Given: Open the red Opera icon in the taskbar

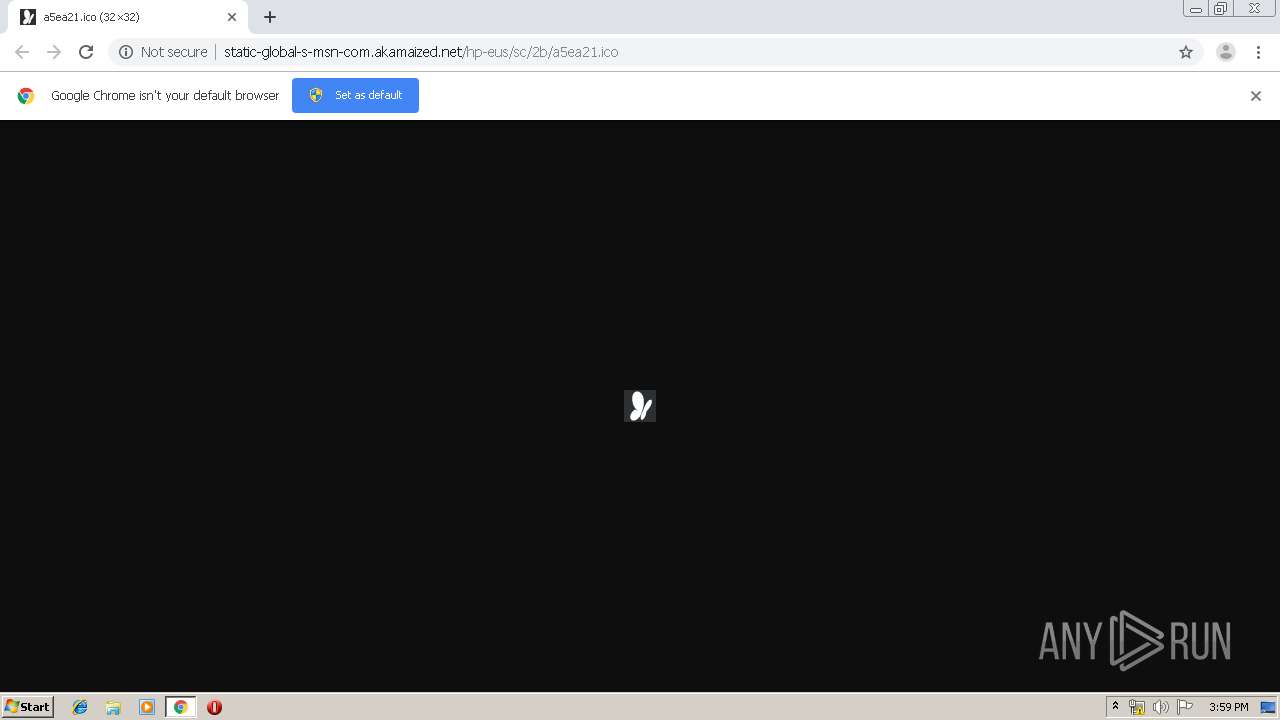Looking at the screenshot, I should [214, 707].
